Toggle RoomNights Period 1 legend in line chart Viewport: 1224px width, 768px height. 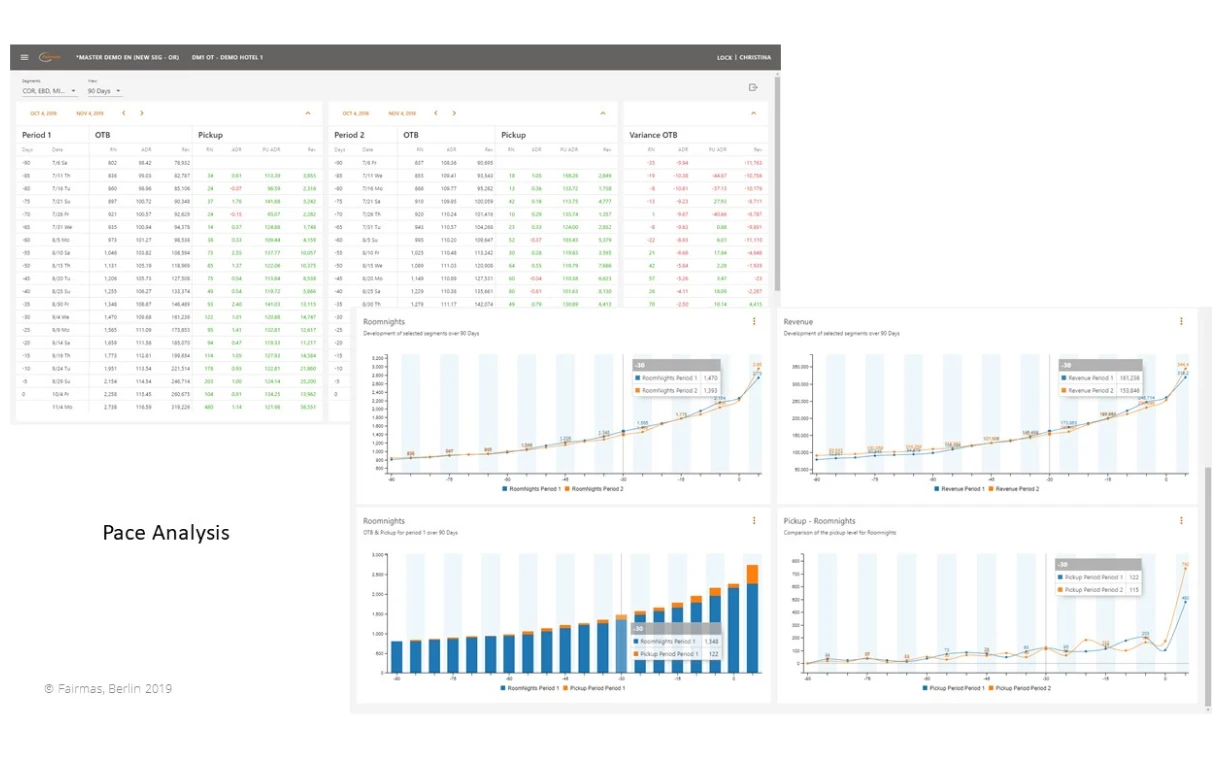[x=531, y=489]
